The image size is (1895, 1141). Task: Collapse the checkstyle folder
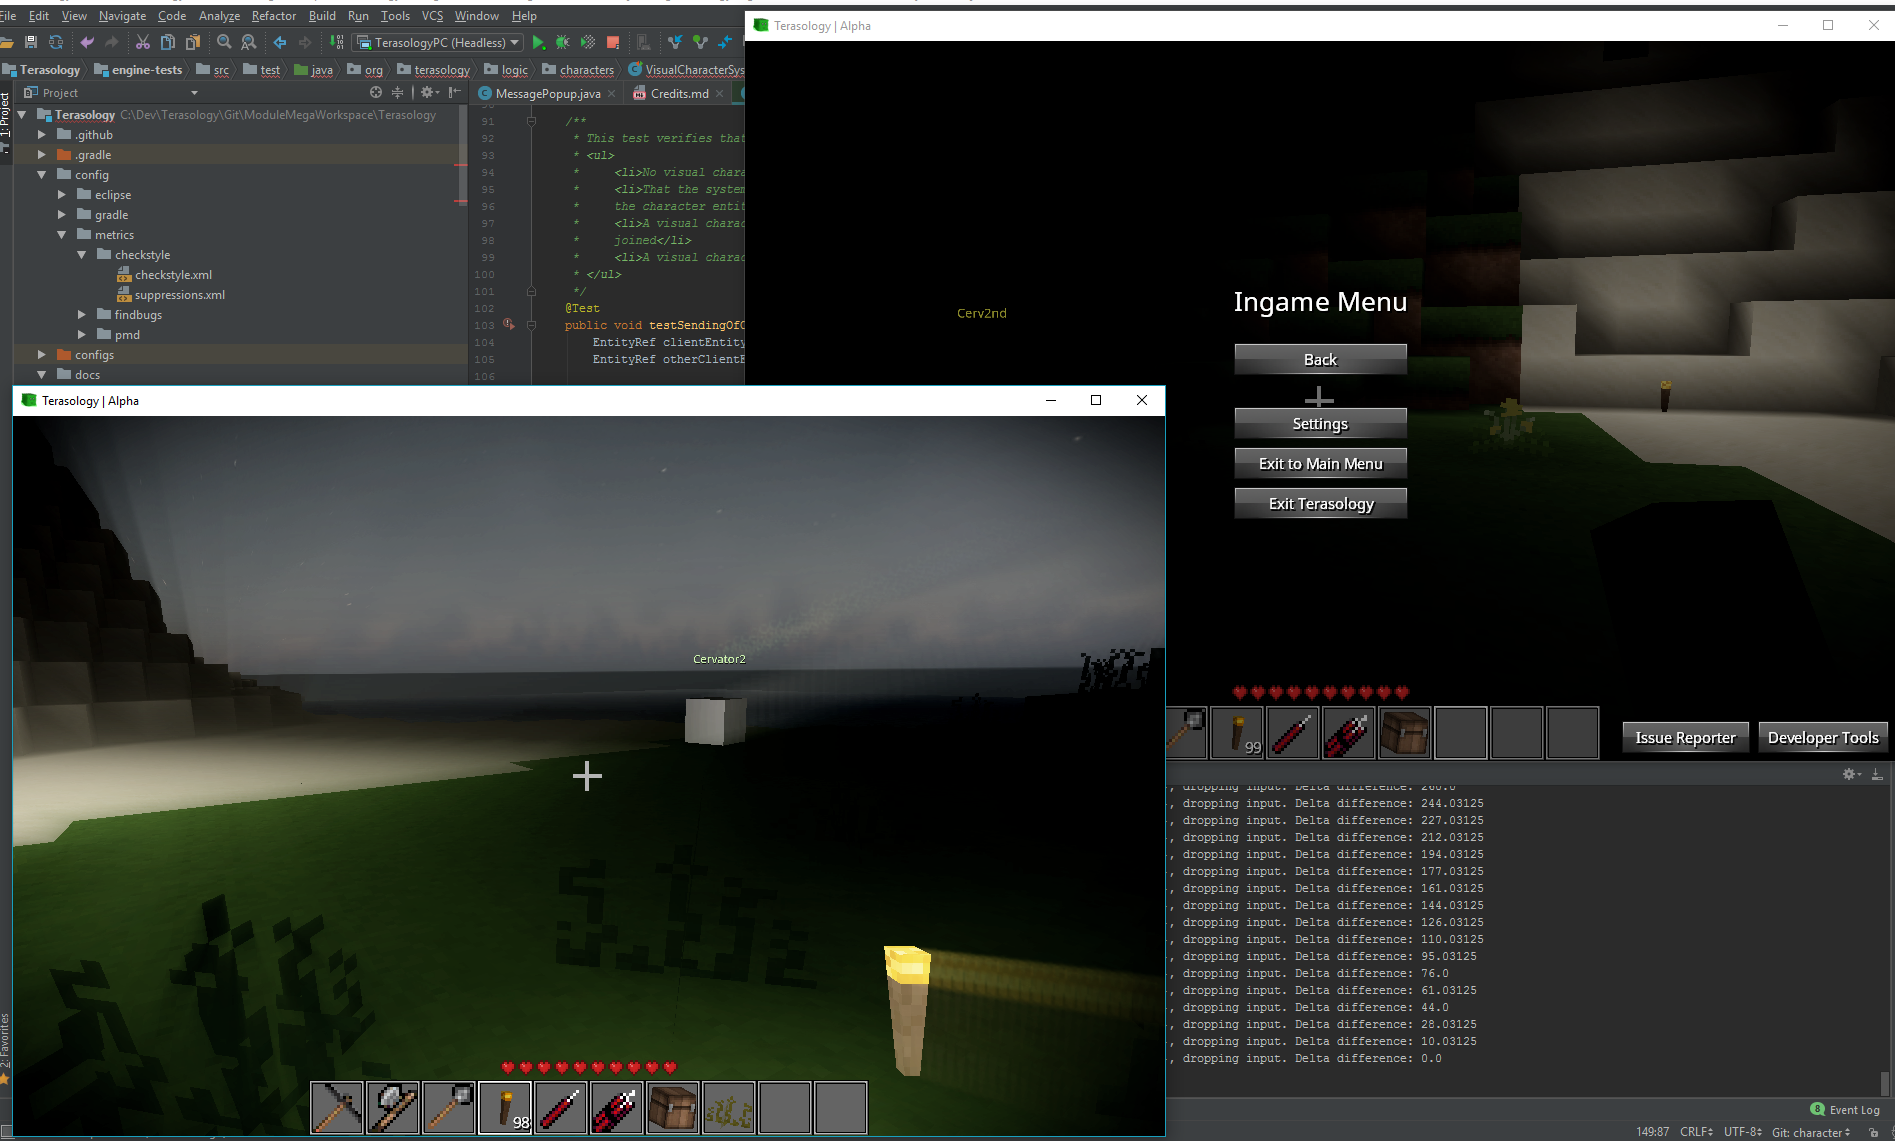(81, 254)
